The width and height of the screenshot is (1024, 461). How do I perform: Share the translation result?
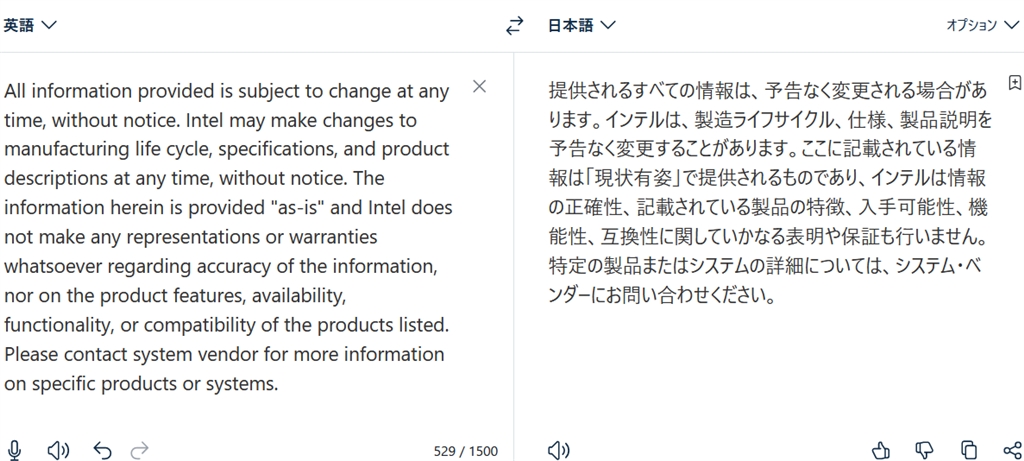pos(1012,450)
